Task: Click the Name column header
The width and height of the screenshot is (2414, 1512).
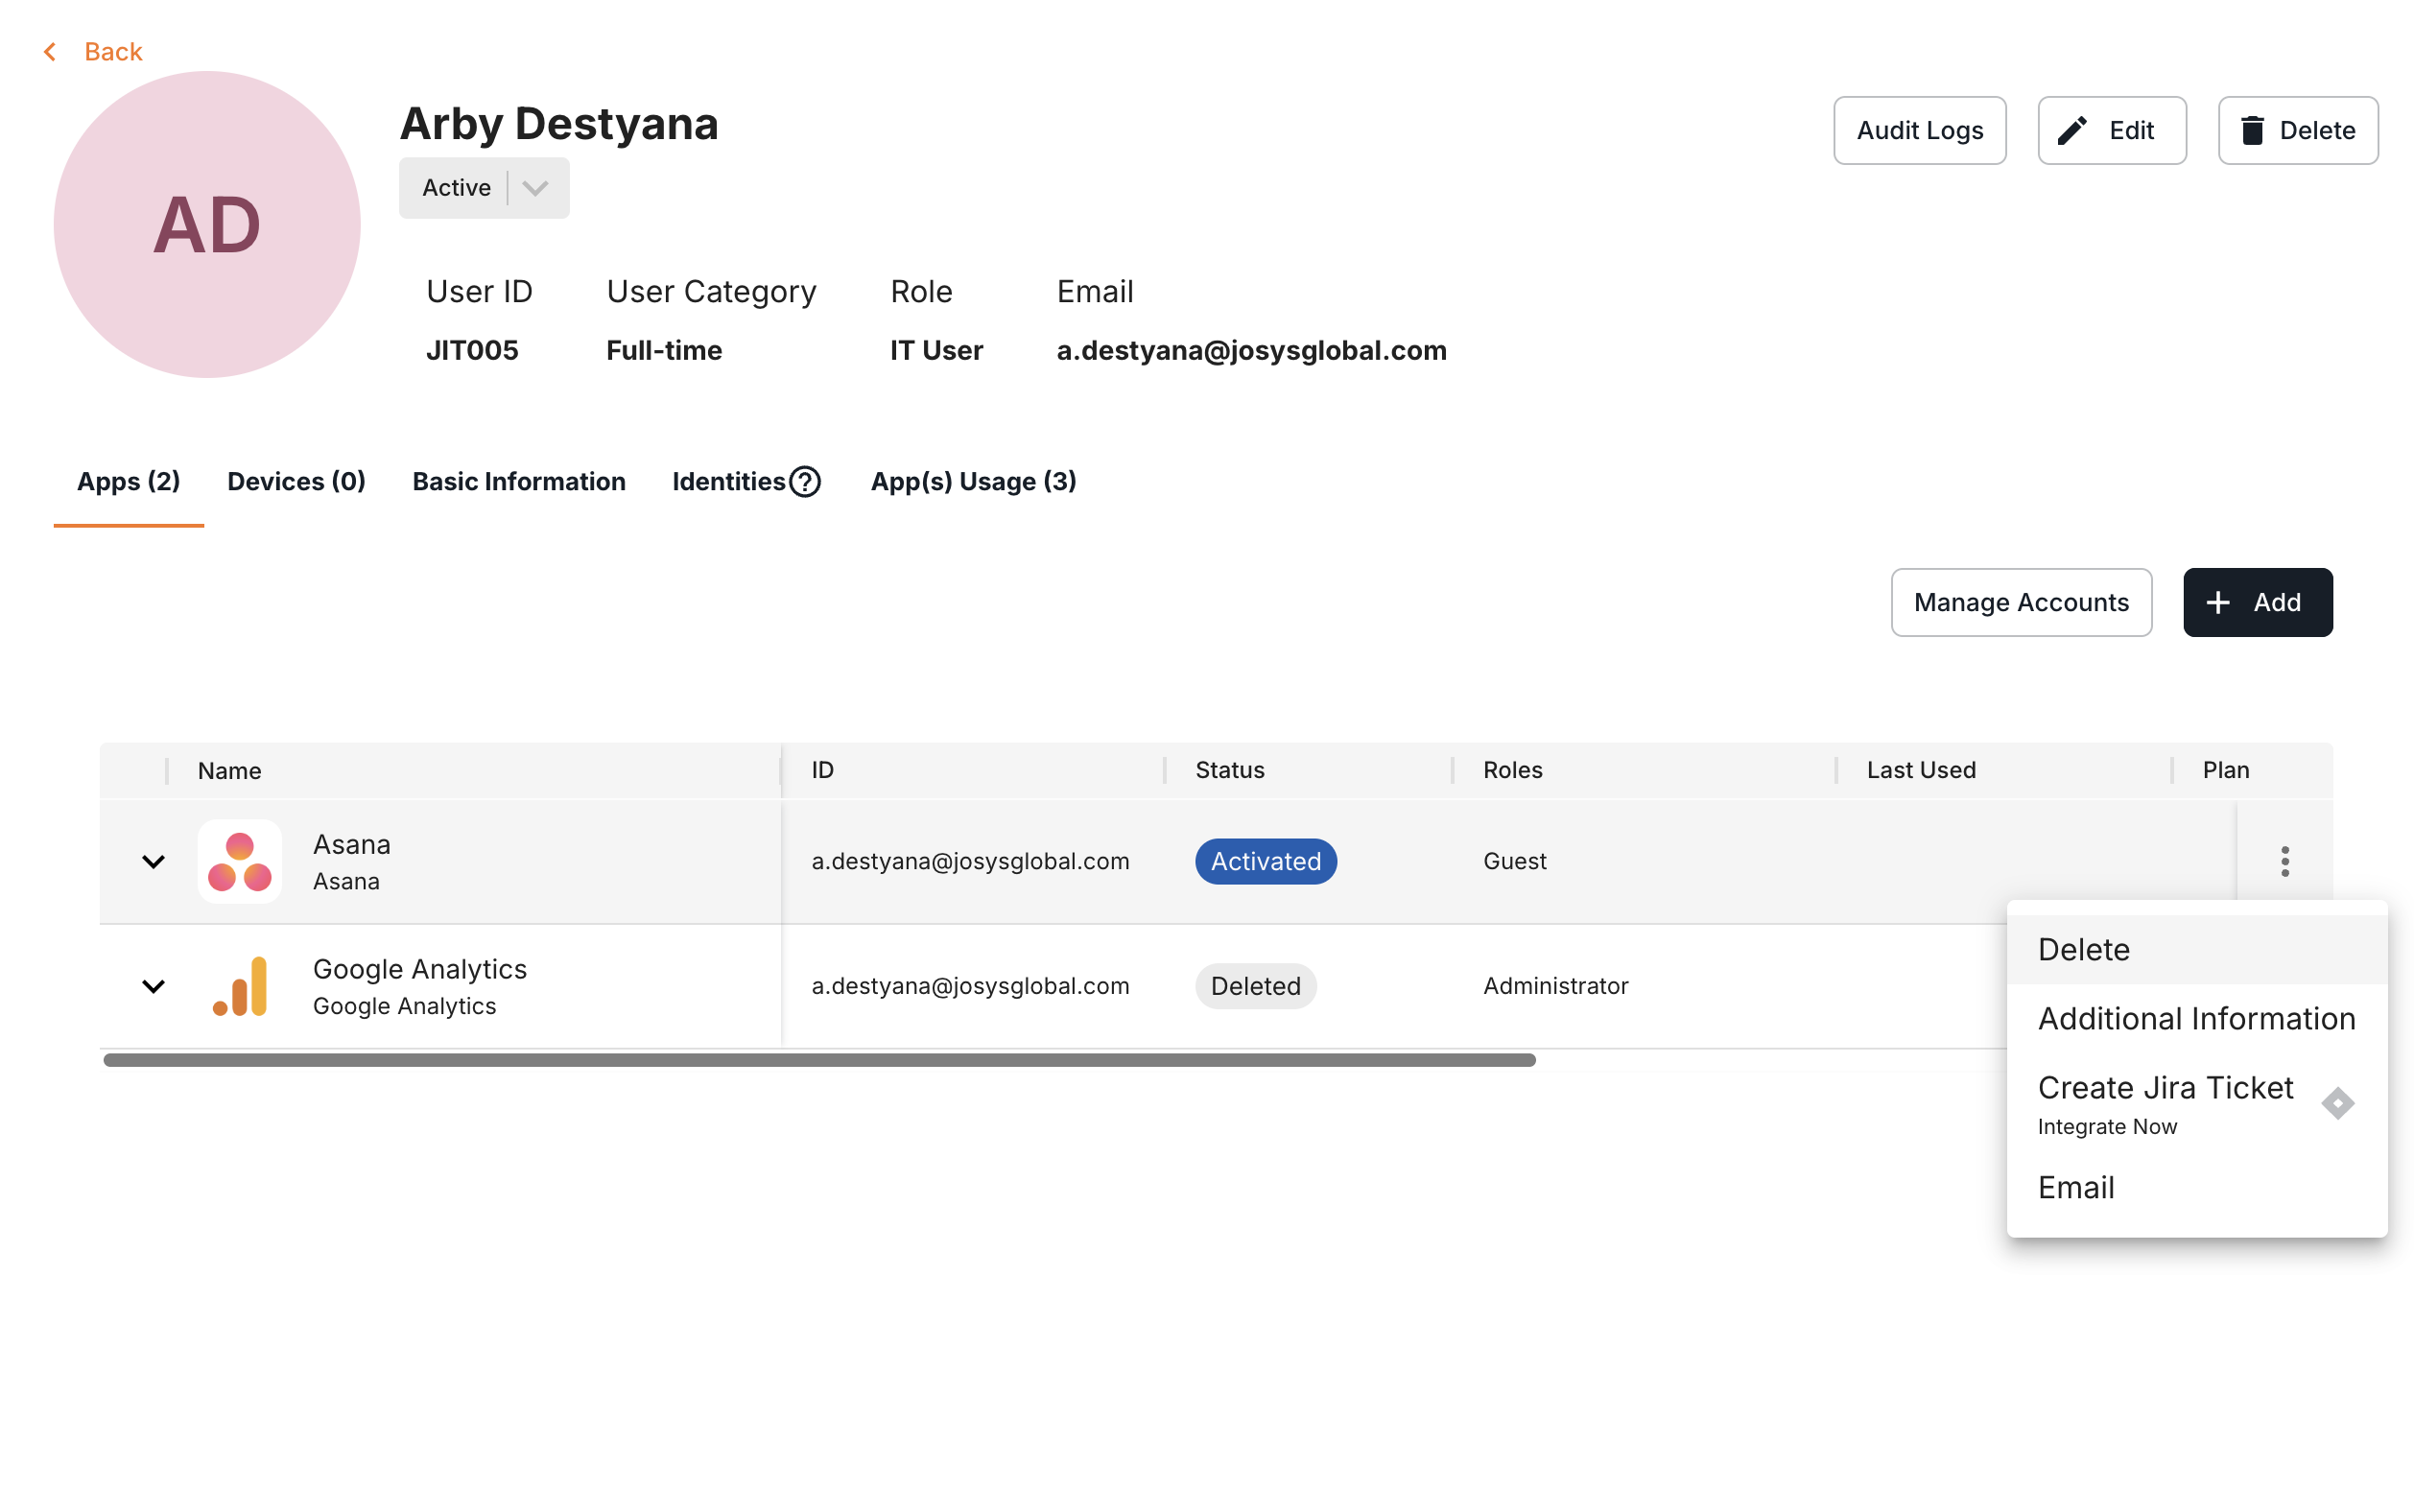Action: point(229,770)
